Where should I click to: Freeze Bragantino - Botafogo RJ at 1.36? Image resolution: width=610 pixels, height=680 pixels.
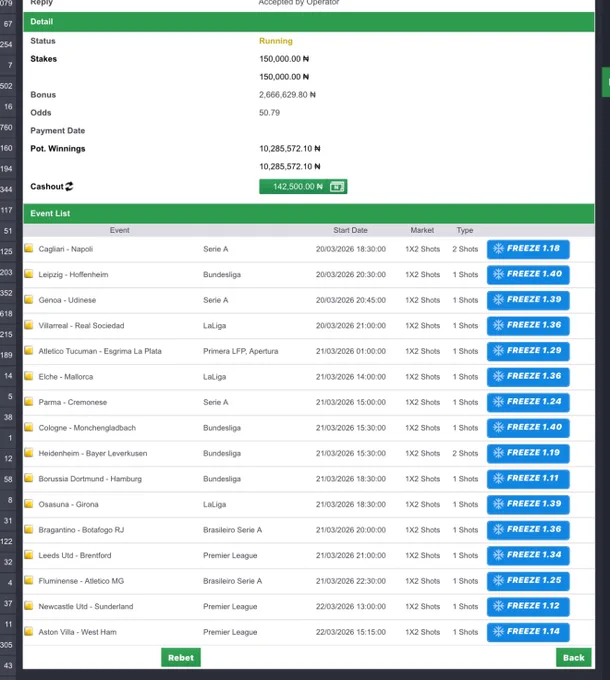coord(528,530)
